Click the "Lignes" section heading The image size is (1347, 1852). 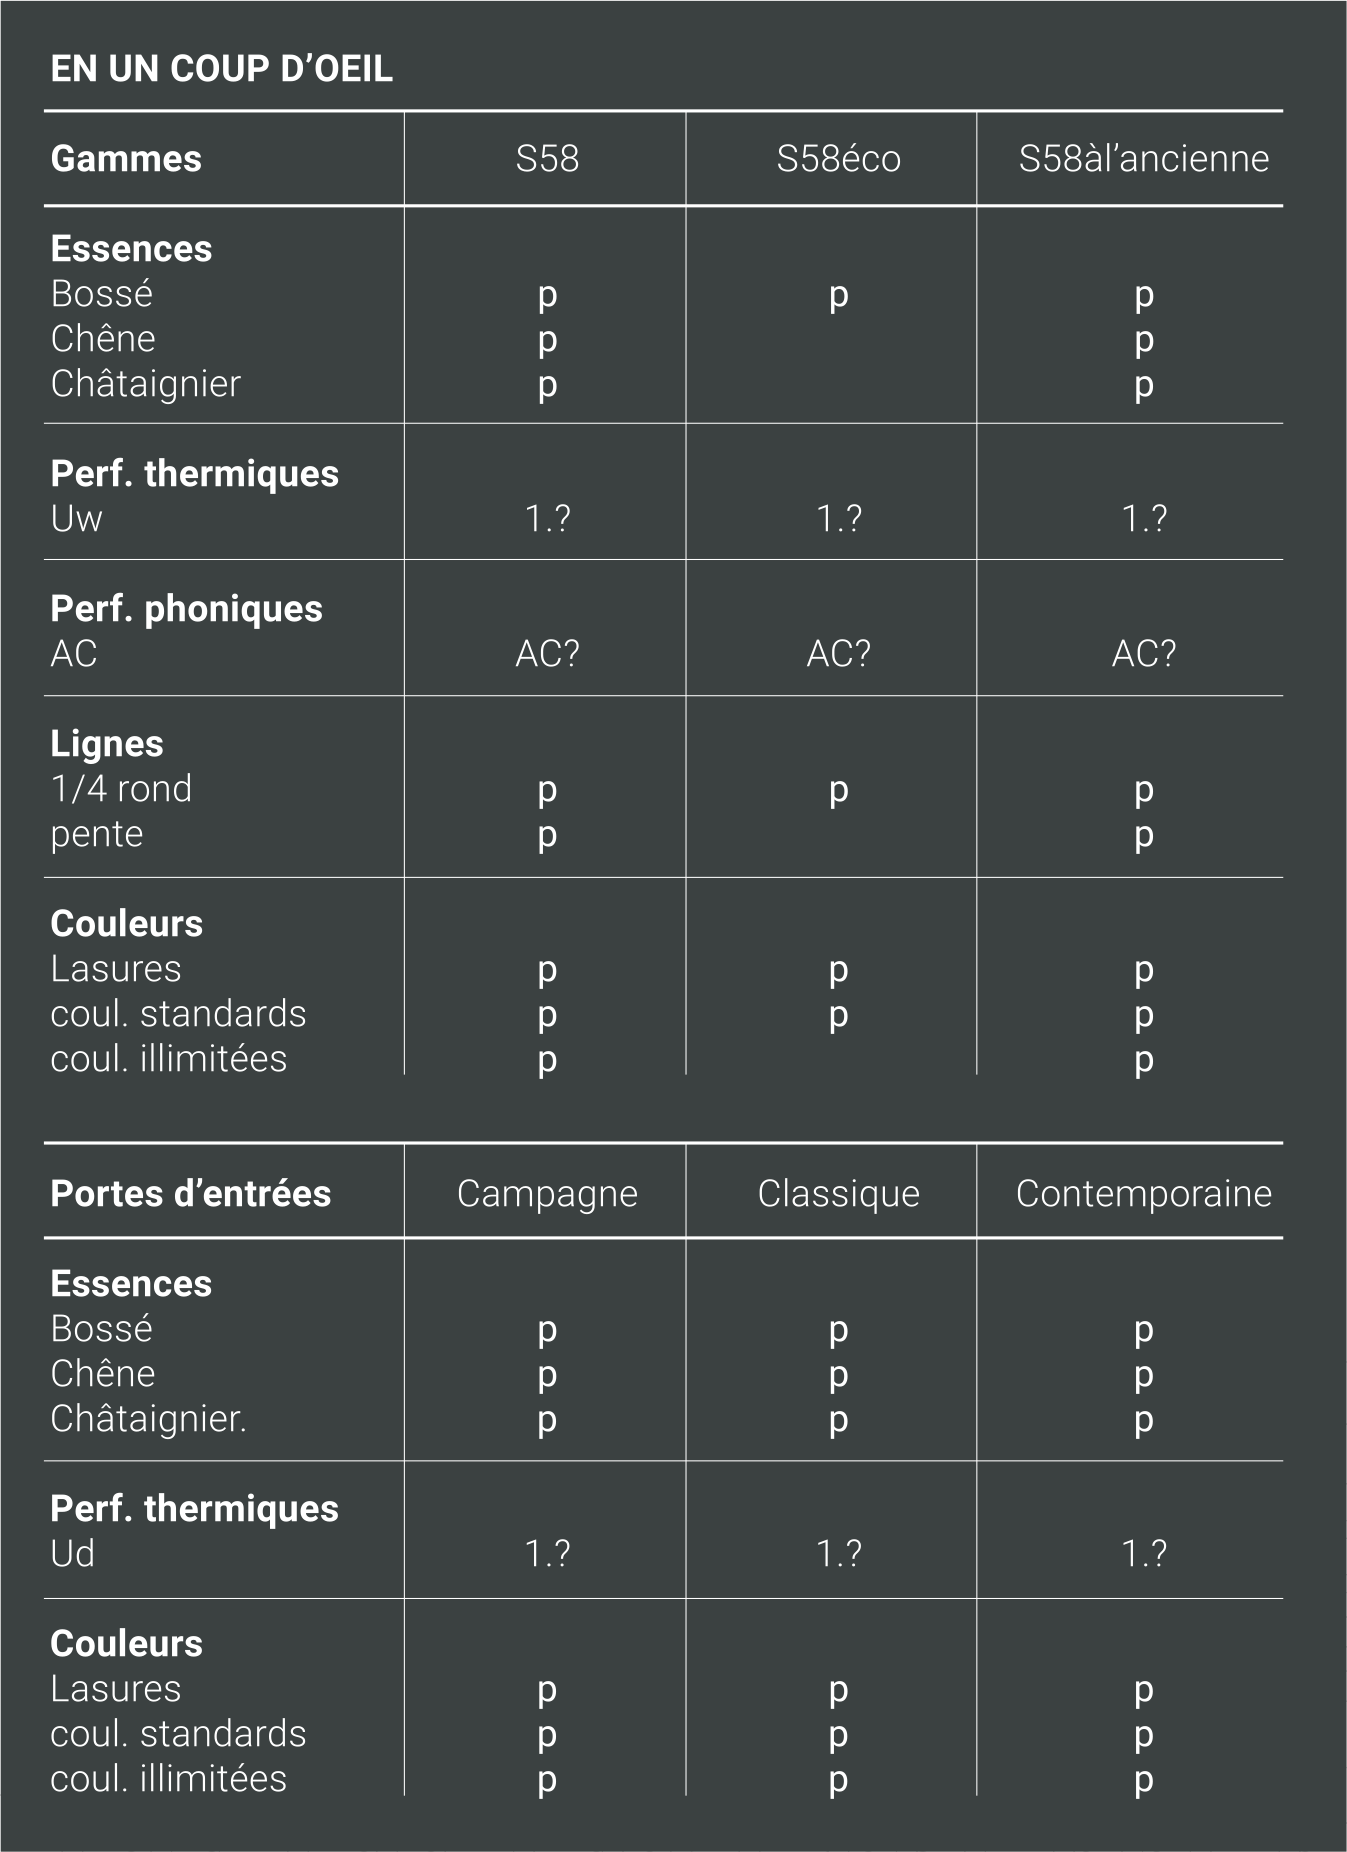(x=107, y=743)
